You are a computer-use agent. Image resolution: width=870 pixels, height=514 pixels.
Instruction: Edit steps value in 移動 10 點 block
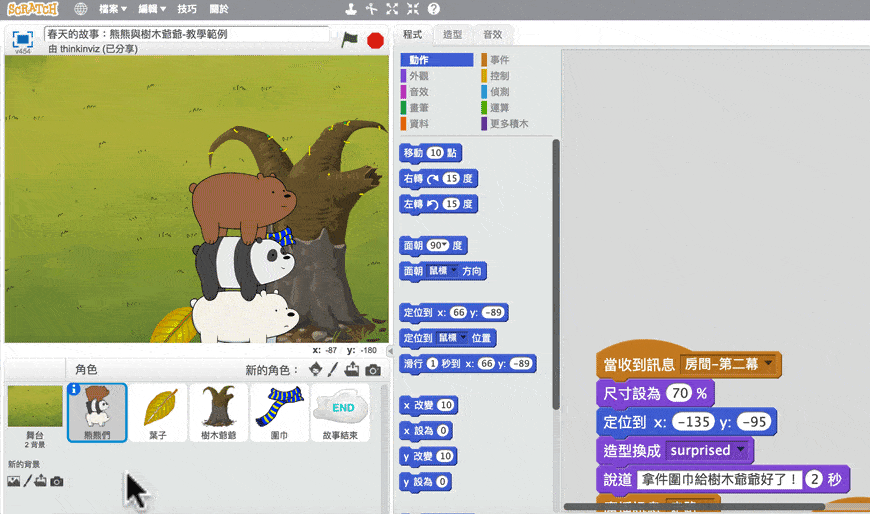pos(436,153)
